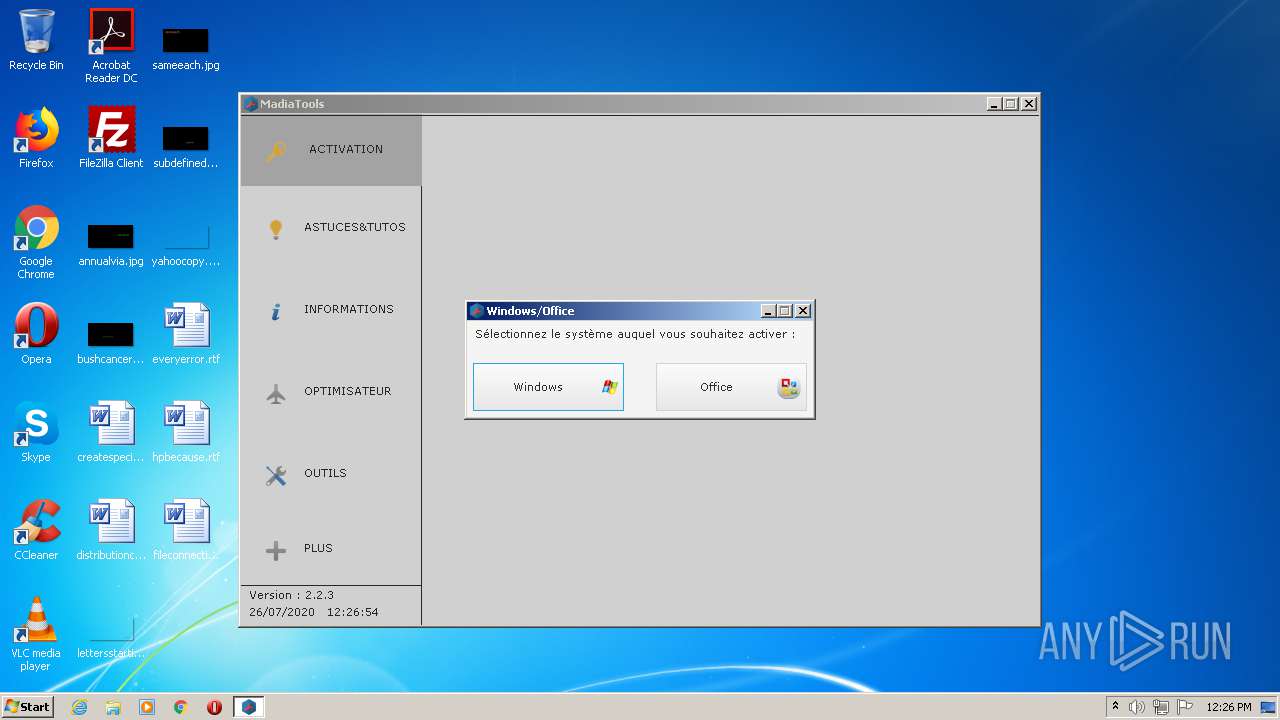Click the Version : 2.2.3 label
This screenshot has height=720, width=1280.
pyautogui.click(x=291, y=595)
